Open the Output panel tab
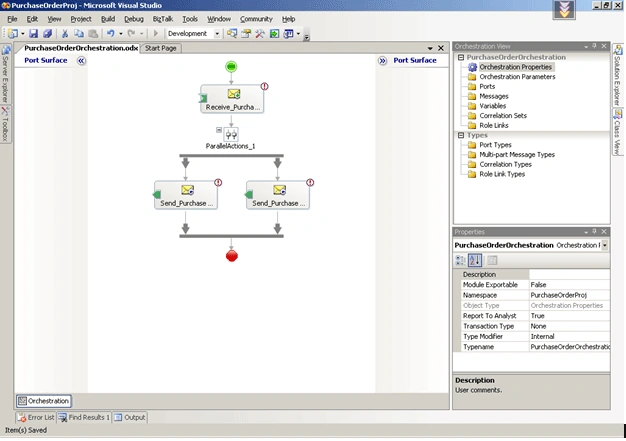 point(130,417)
